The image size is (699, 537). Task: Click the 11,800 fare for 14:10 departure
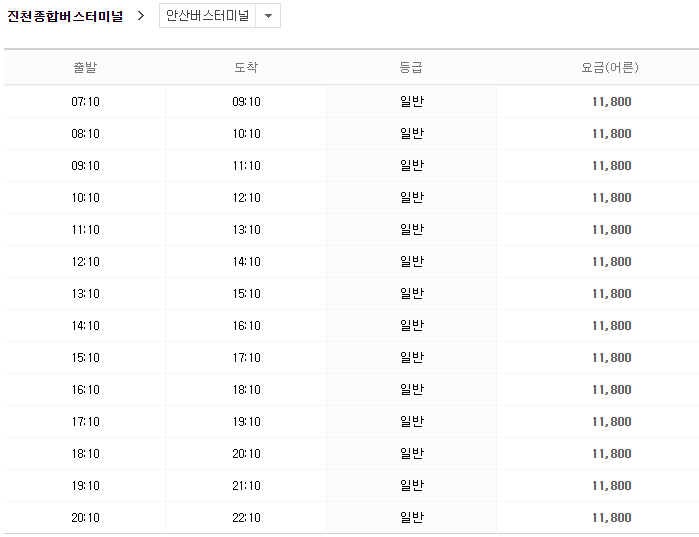click(x=611, y=326)
